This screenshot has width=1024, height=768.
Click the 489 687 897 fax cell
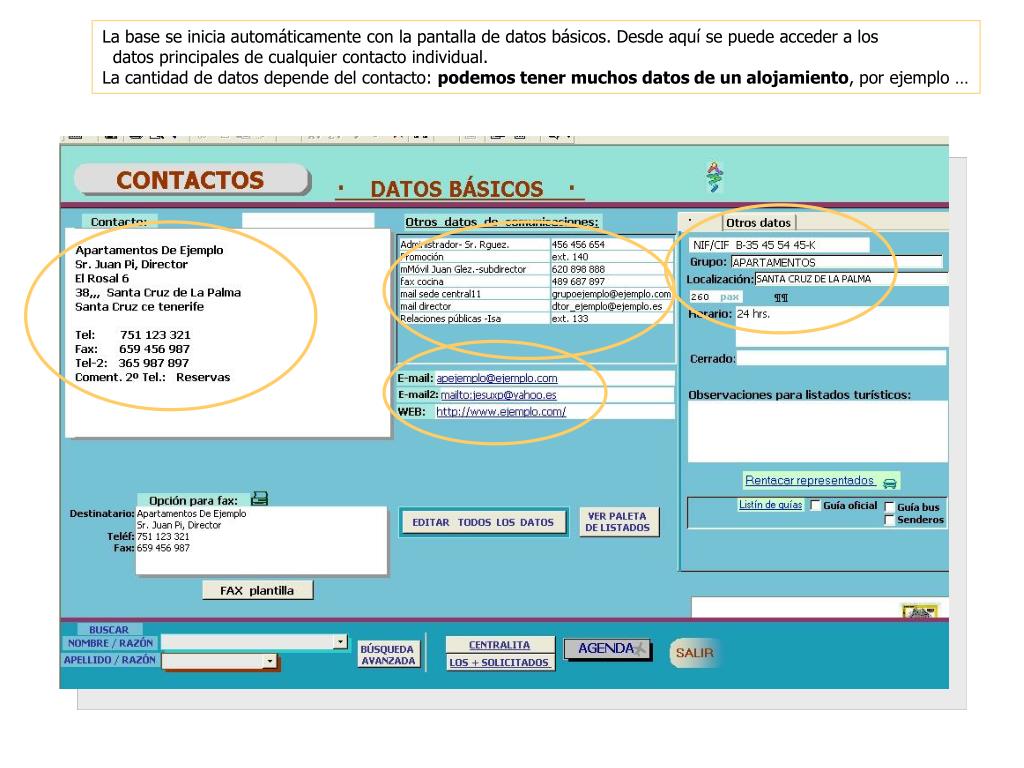[x=611, y=281]
